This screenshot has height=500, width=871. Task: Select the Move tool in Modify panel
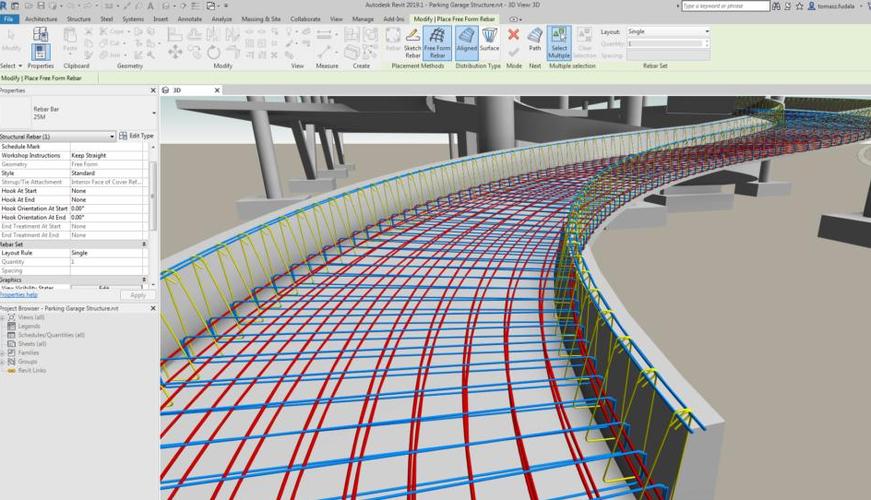(x=175, y=52)
